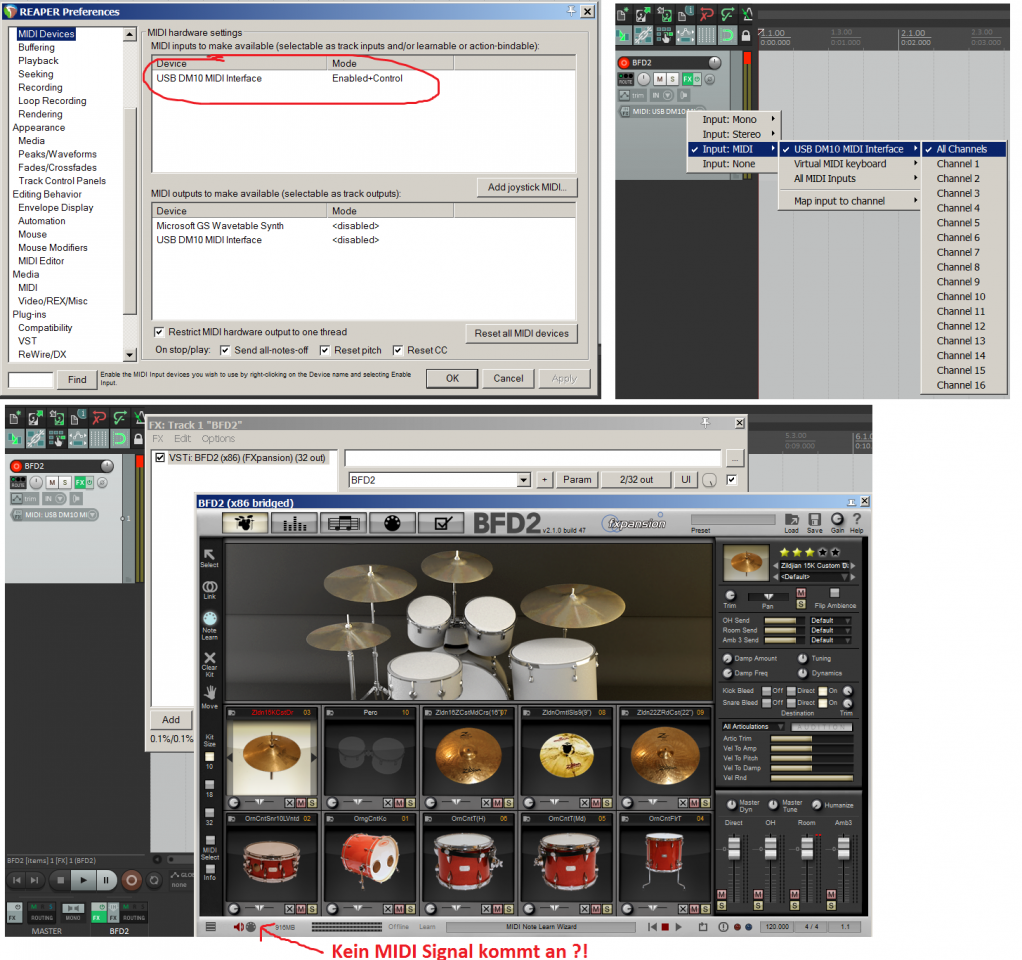Click the Preferences search field beside Find
Image resolution: width=1022 pixels, height=960 pixels.
point(30,379)
